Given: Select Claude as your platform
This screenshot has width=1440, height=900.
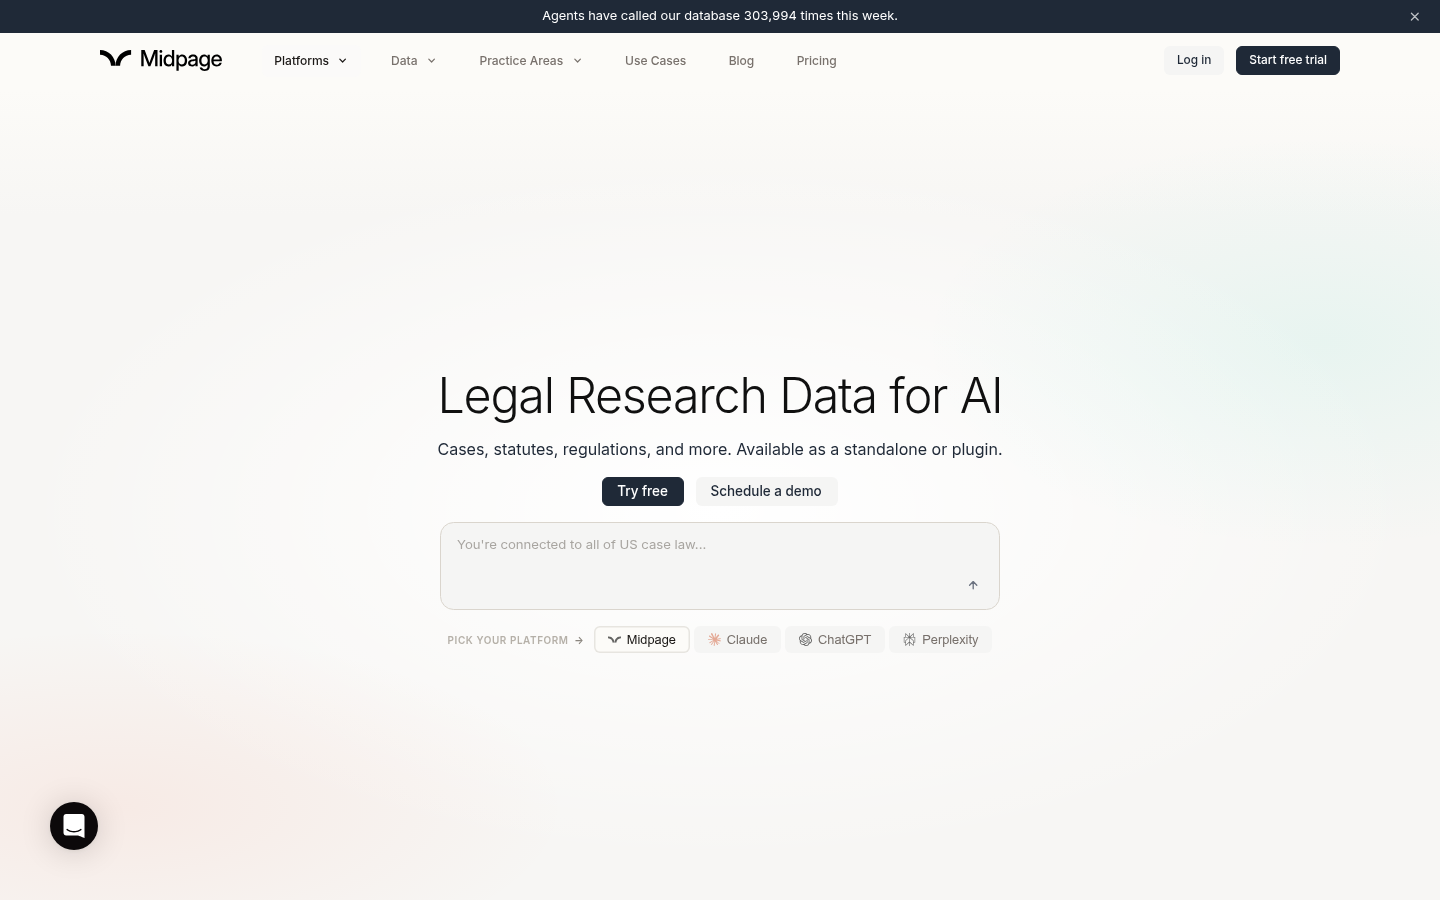Looking at the screenshot, I should 737,640.
